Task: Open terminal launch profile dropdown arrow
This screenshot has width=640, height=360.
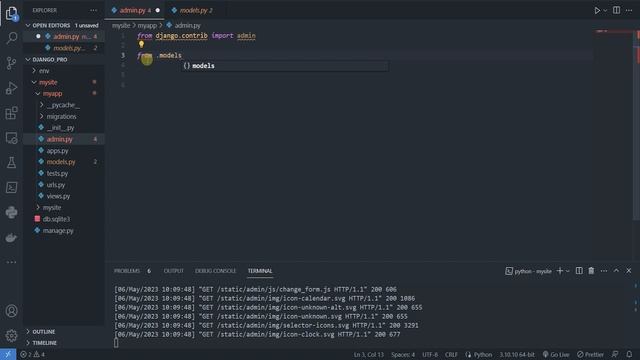Action: 567,271
